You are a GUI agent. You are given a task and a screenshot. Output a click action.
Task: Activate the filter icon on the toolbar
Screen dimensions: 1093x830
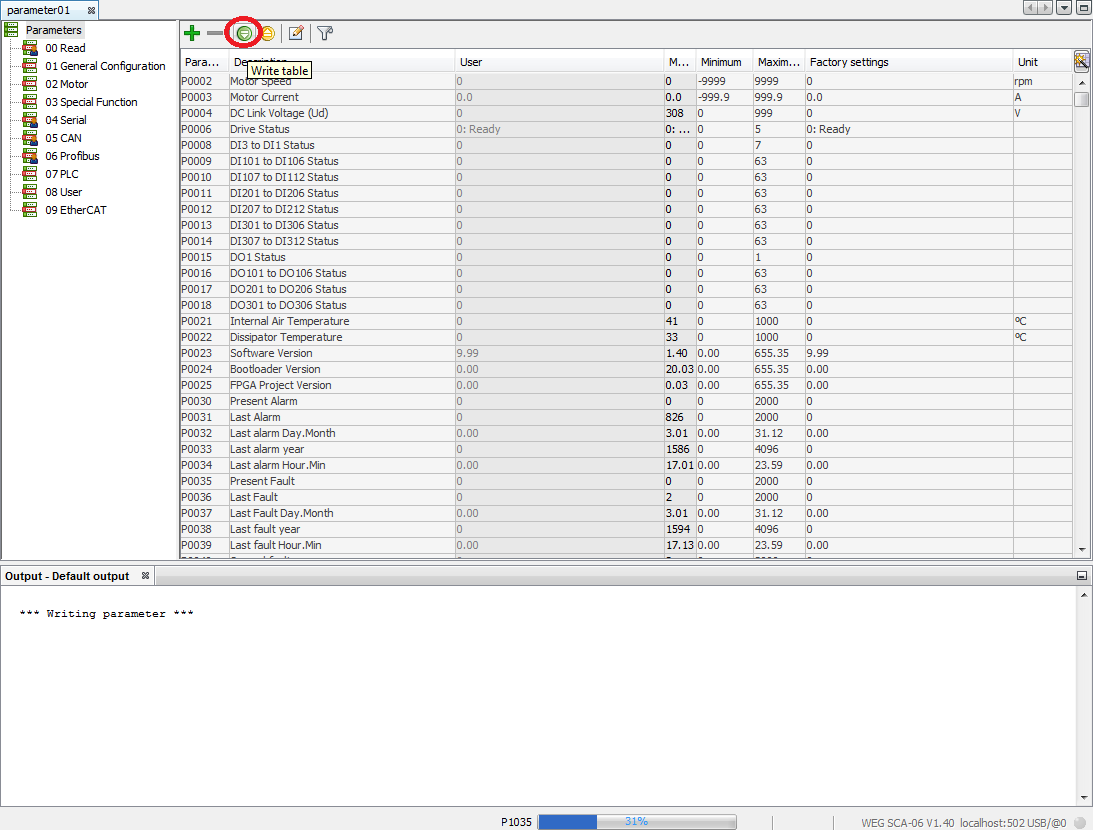pos(324,33)
